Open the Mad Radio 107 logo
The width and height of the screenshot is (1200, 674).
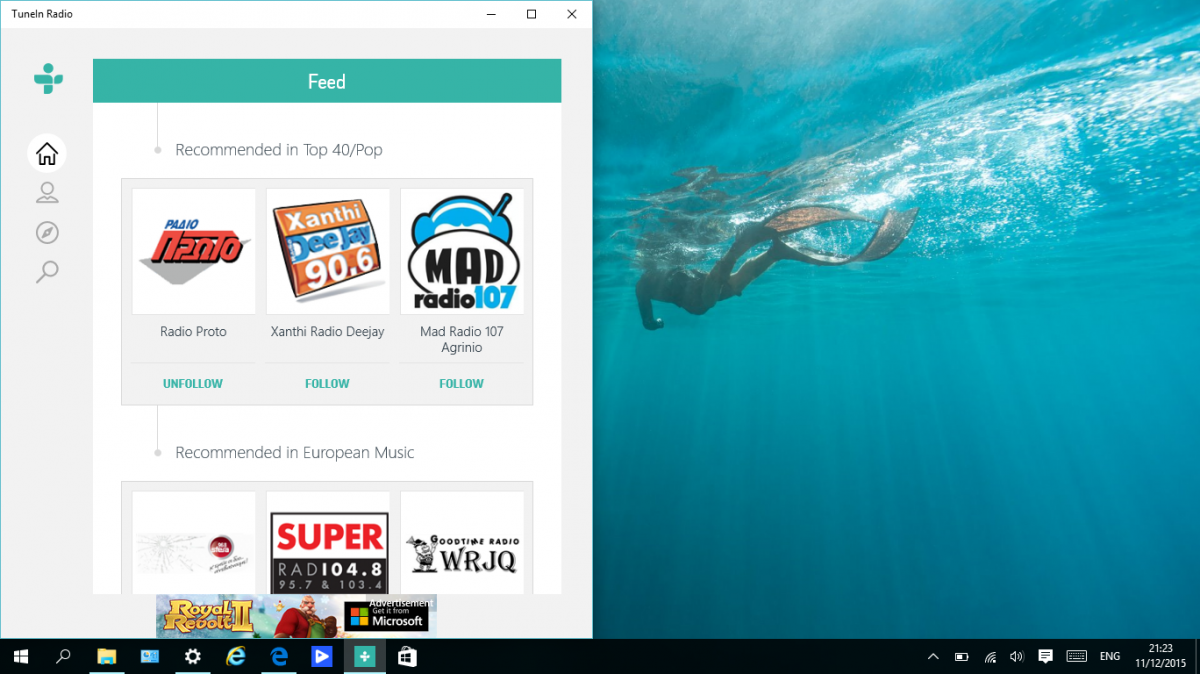tap(462, 252)
